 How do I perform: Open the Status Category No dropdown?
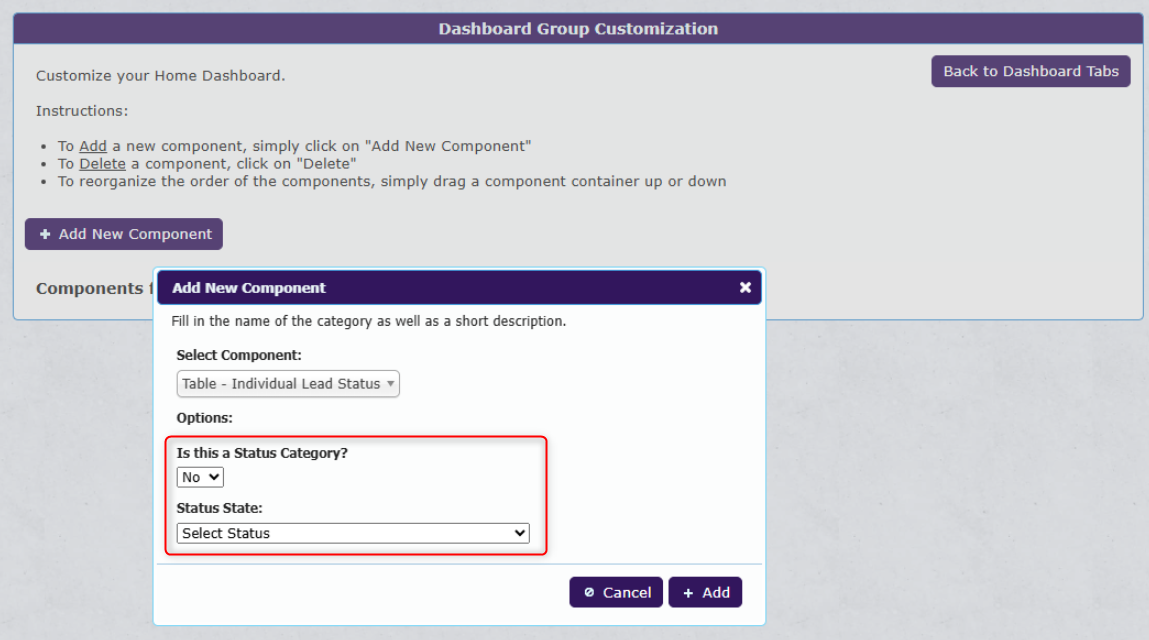(200, 477)
